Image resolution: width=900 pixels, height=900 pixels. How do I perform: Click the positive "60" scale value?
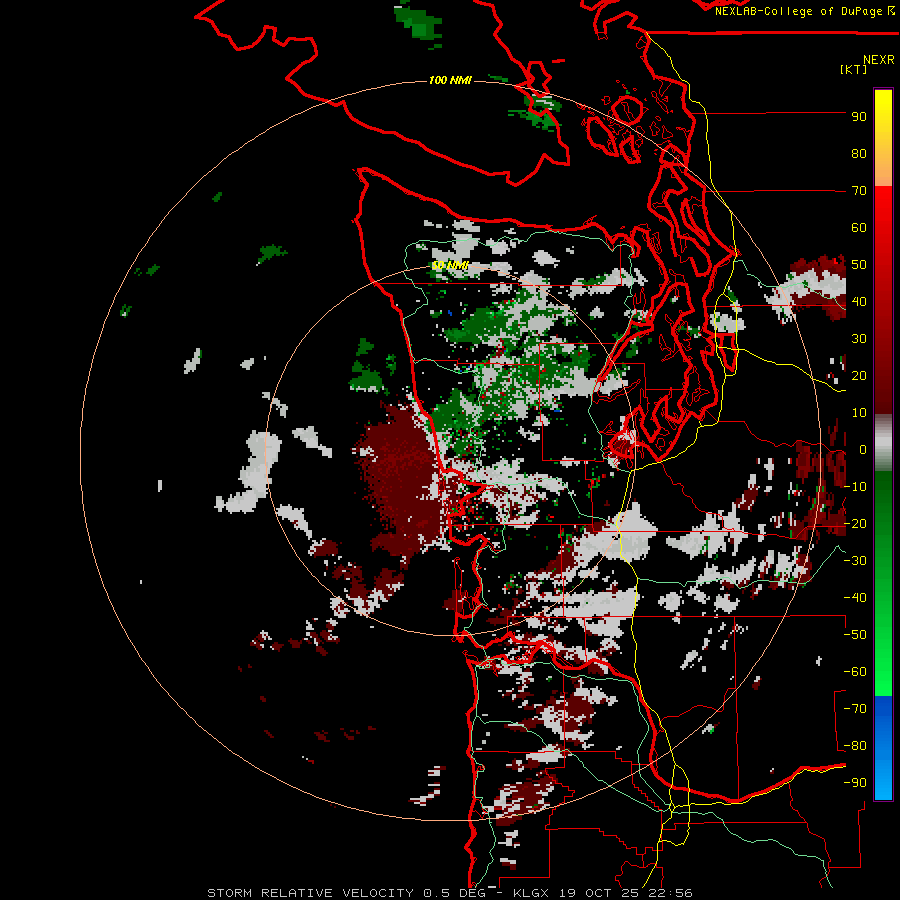859,228
